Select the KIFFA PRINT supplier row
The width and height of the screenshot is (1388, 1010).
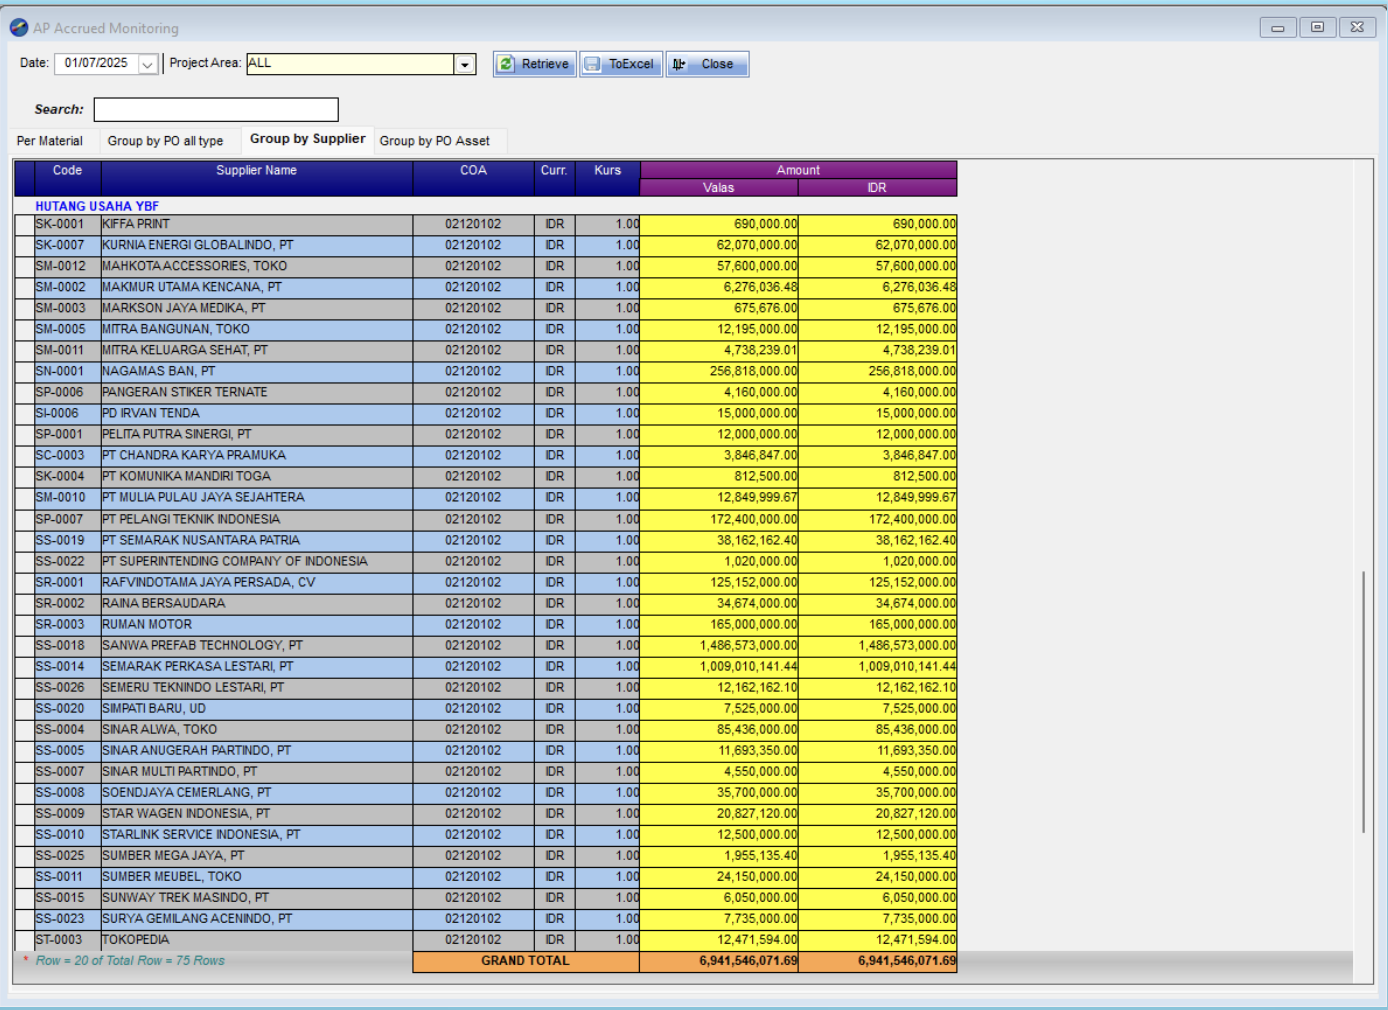[486, 224]
